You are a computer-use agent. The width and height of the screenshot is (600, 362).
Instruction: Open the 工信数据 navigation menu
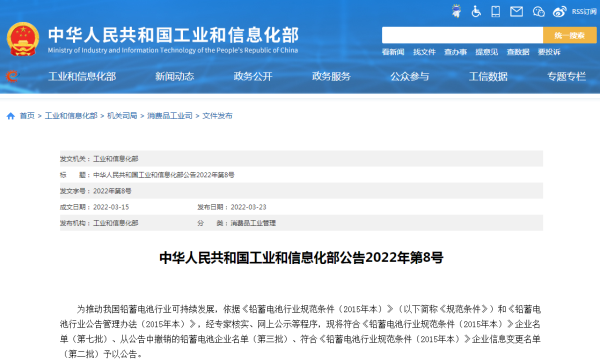click(488, 77)
